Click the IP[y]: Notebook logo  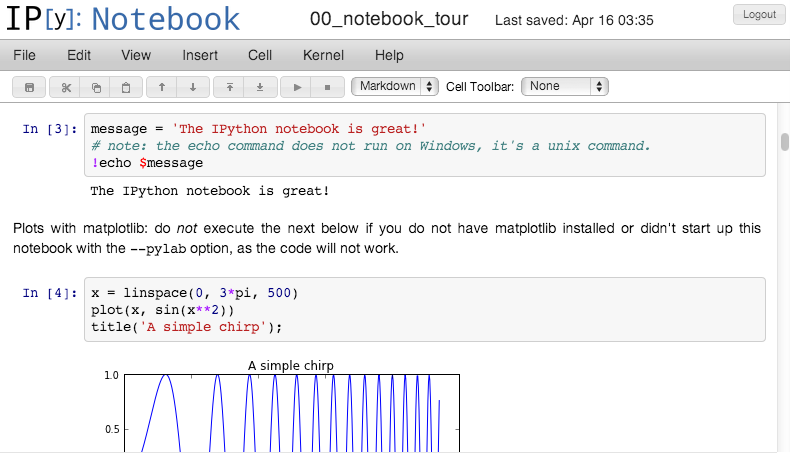pyautogui.click(x=123, y=19)
